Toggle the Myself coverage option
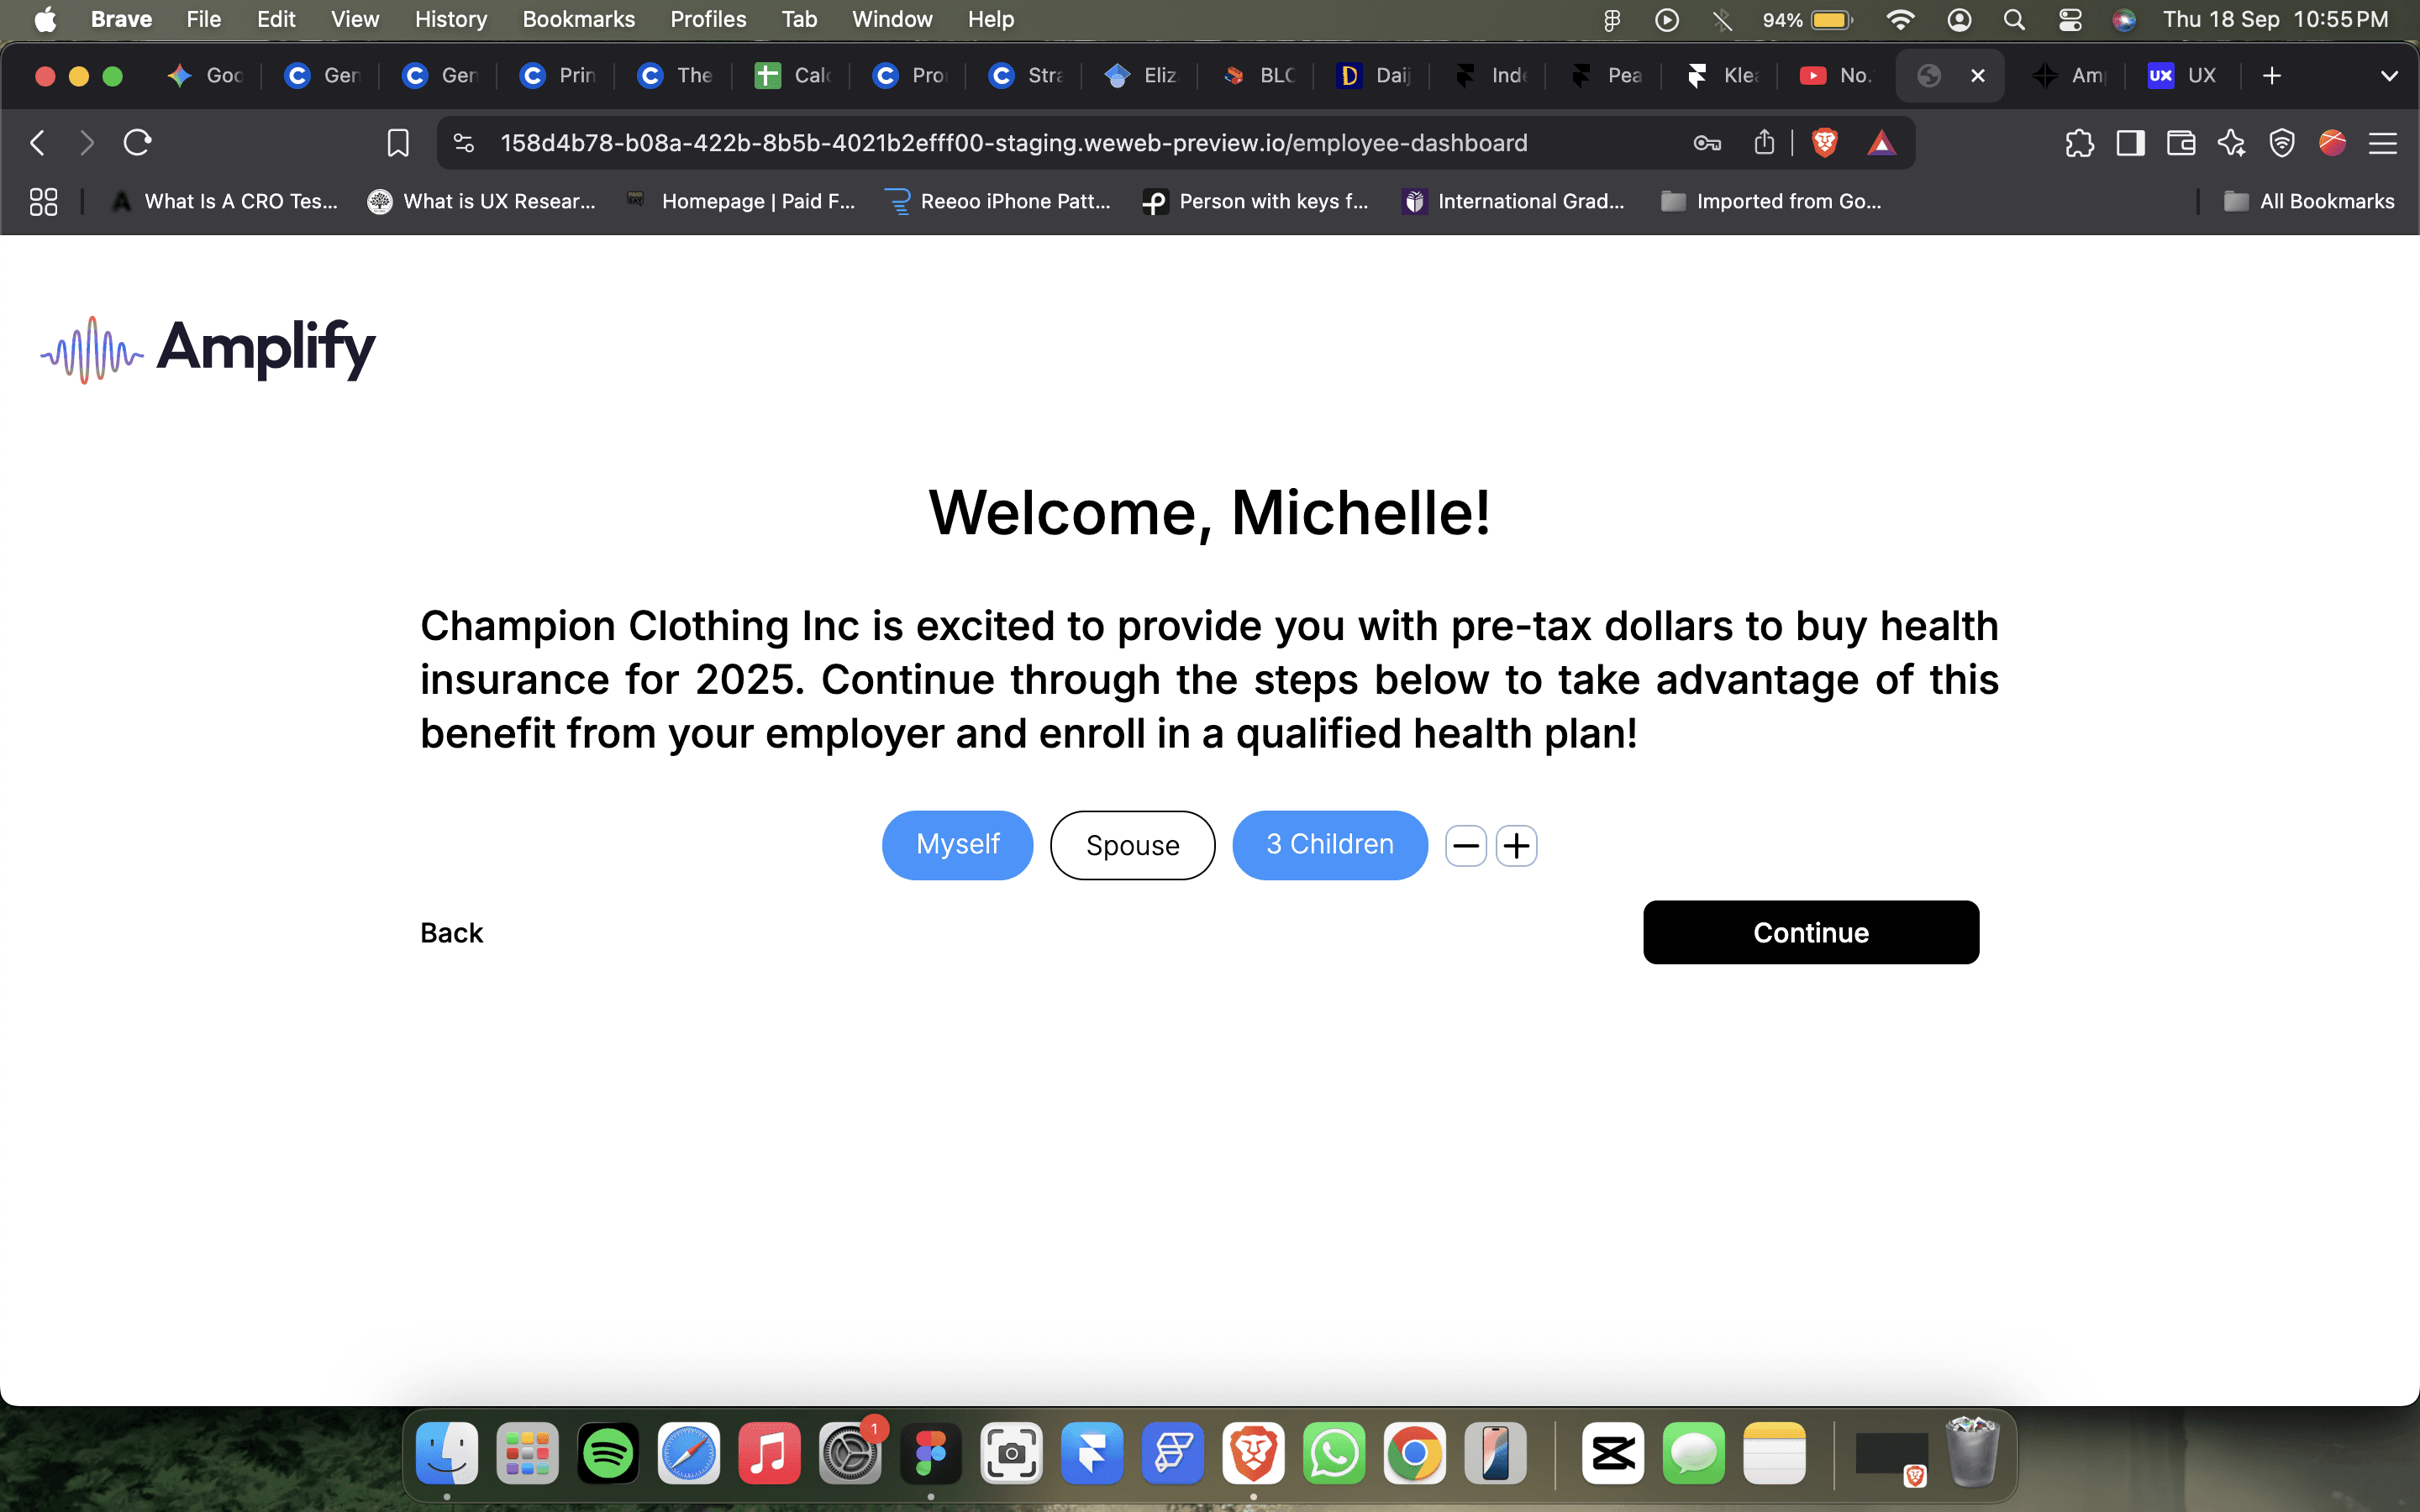The height and width of the screenshot is (1512, 2420). tap(957, 845)
